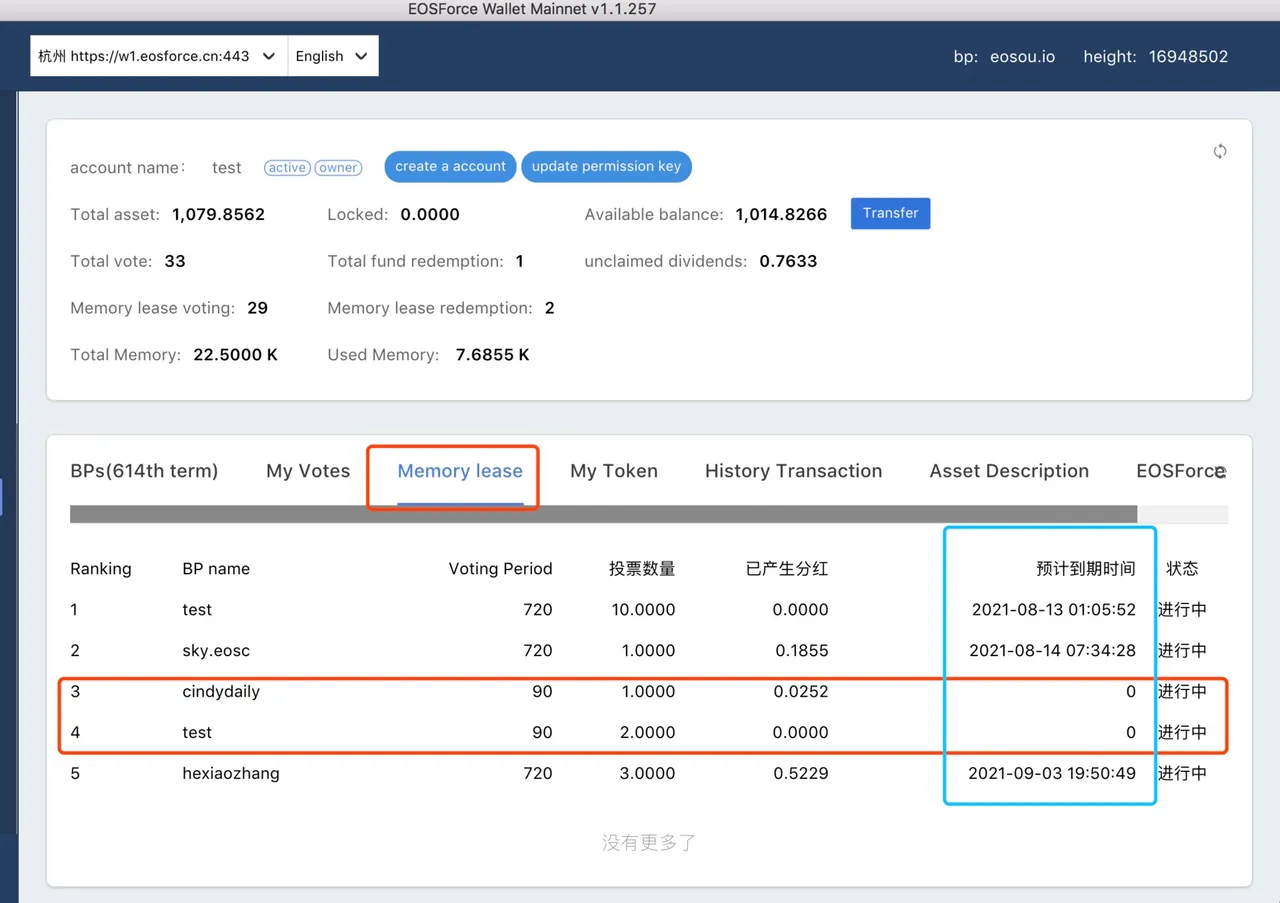This screenshot has width=1280, height=903.
Task: Open the English language dropdown
Action: (x=333, y=56)
